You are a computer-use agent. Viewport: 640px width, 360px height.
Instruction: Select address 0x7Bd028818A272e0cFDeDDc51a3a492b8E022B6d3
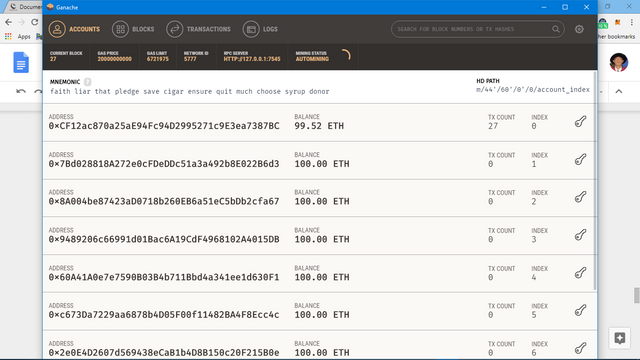pos(164,164)
